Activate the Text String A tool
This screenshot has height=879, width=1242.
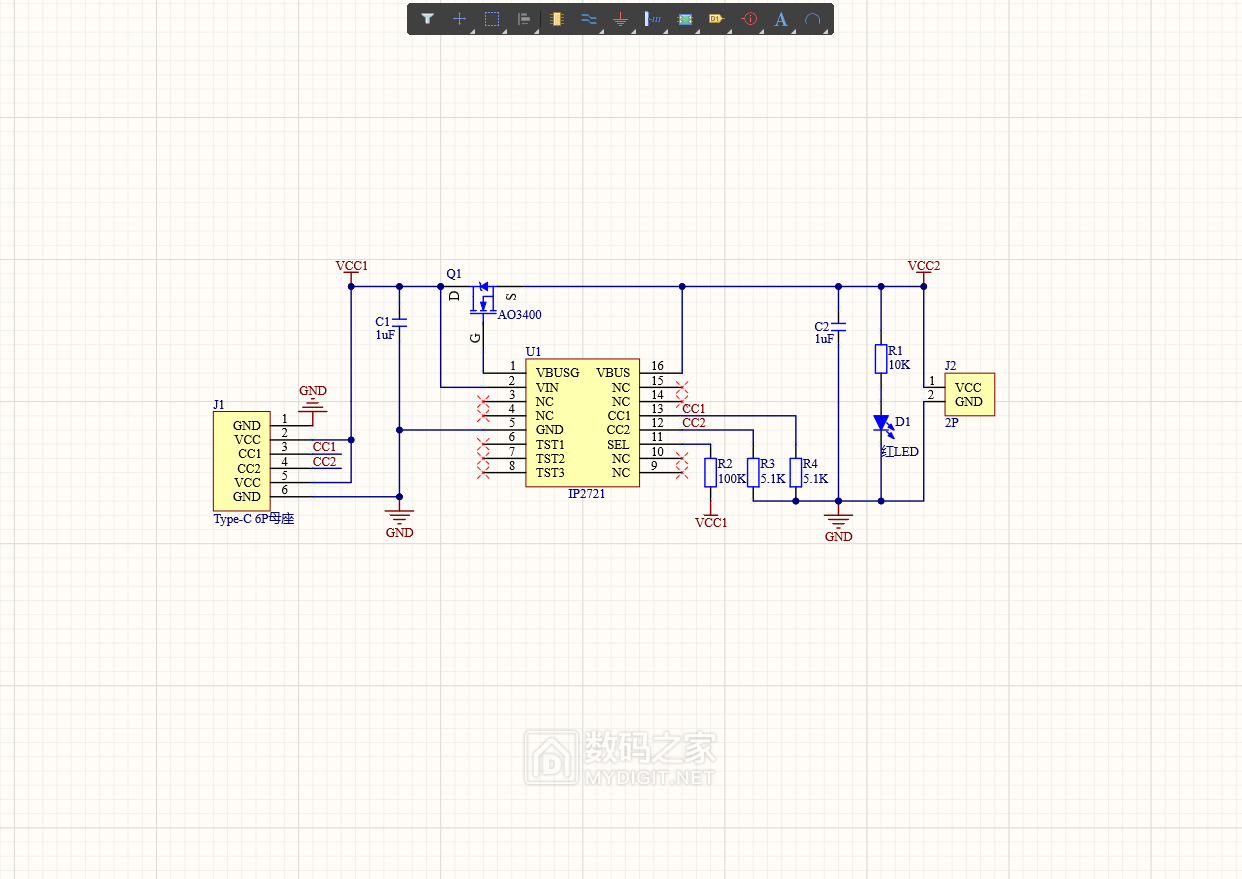pos(781,19)
